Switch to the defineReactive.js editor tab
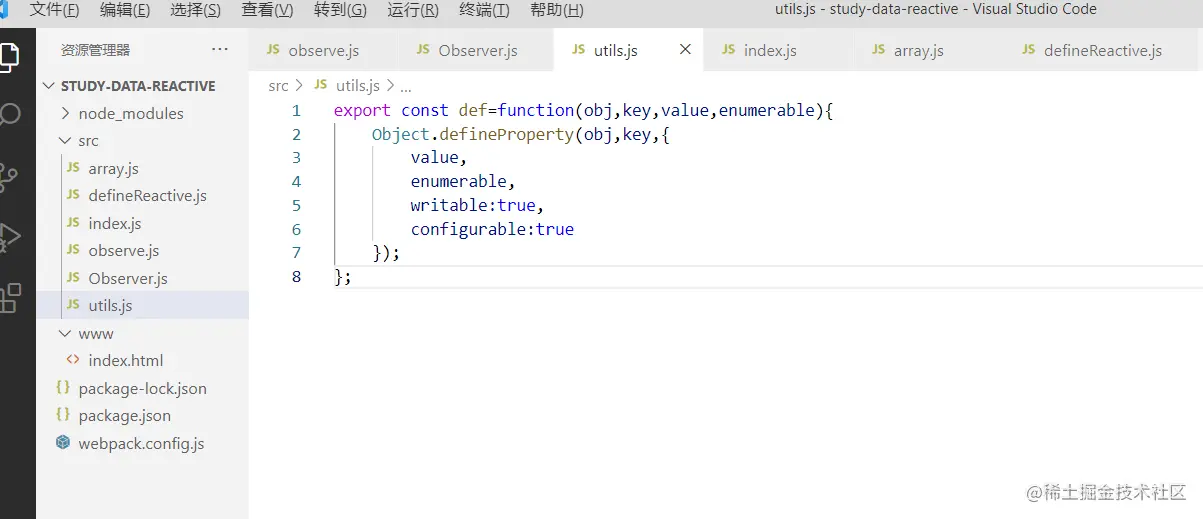 [1103, 50]
